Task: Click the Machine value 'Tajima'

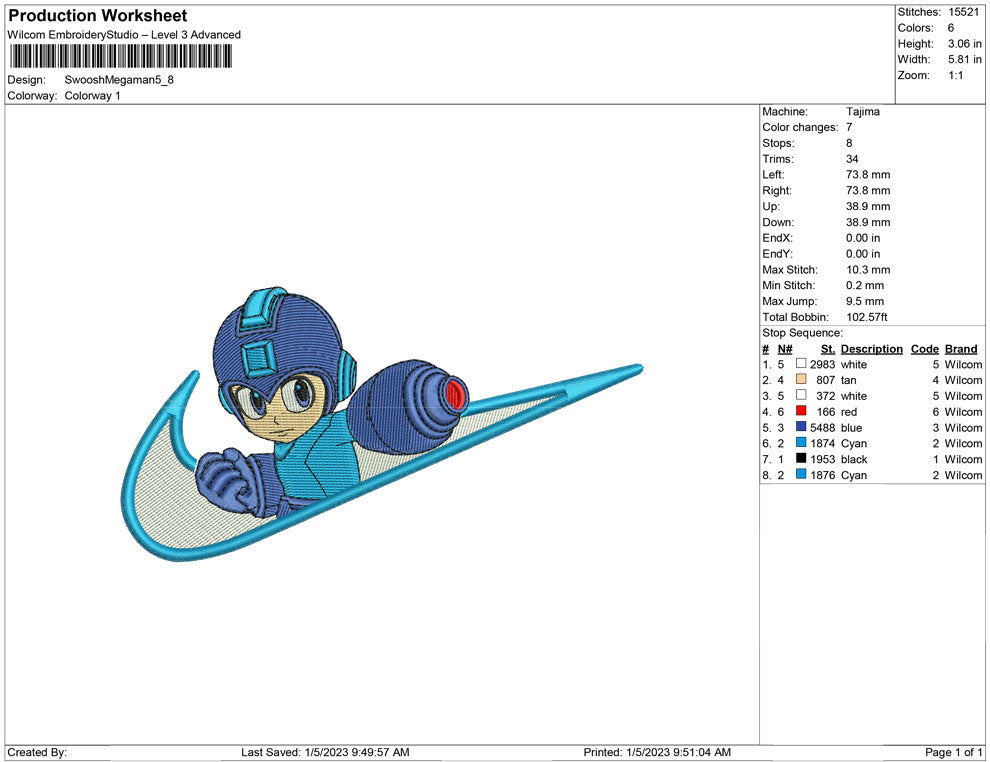Action: coord(862,111)
